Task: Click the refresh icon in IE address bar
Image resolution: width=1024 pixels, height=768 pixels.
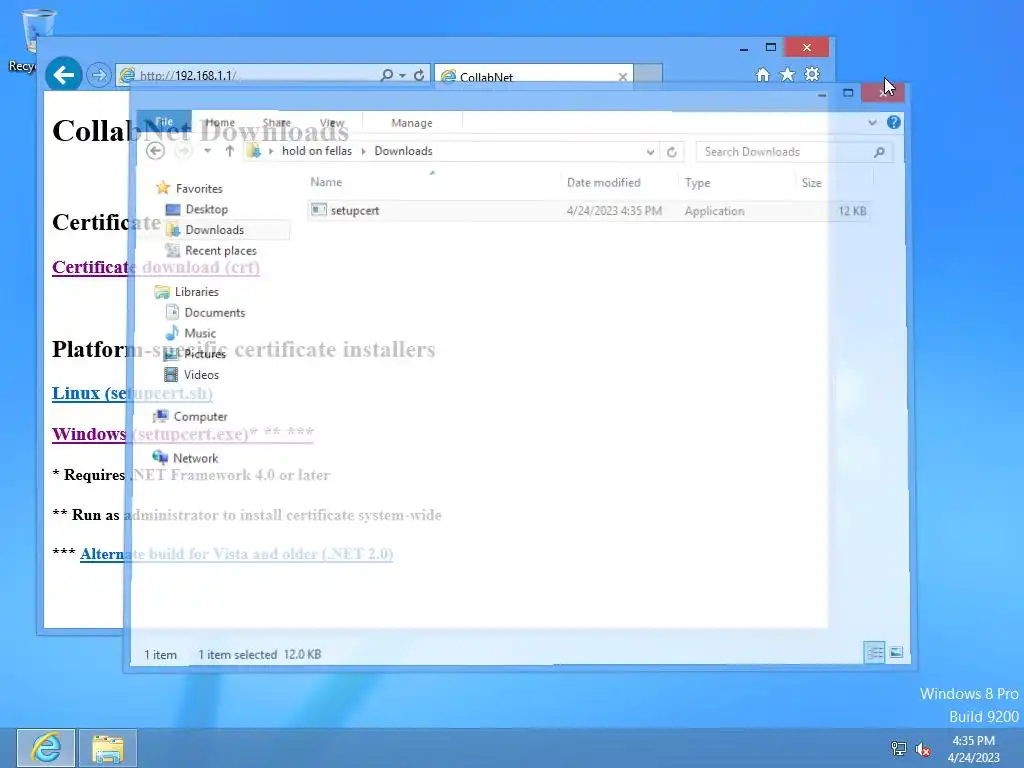Action: click(419, 75)
